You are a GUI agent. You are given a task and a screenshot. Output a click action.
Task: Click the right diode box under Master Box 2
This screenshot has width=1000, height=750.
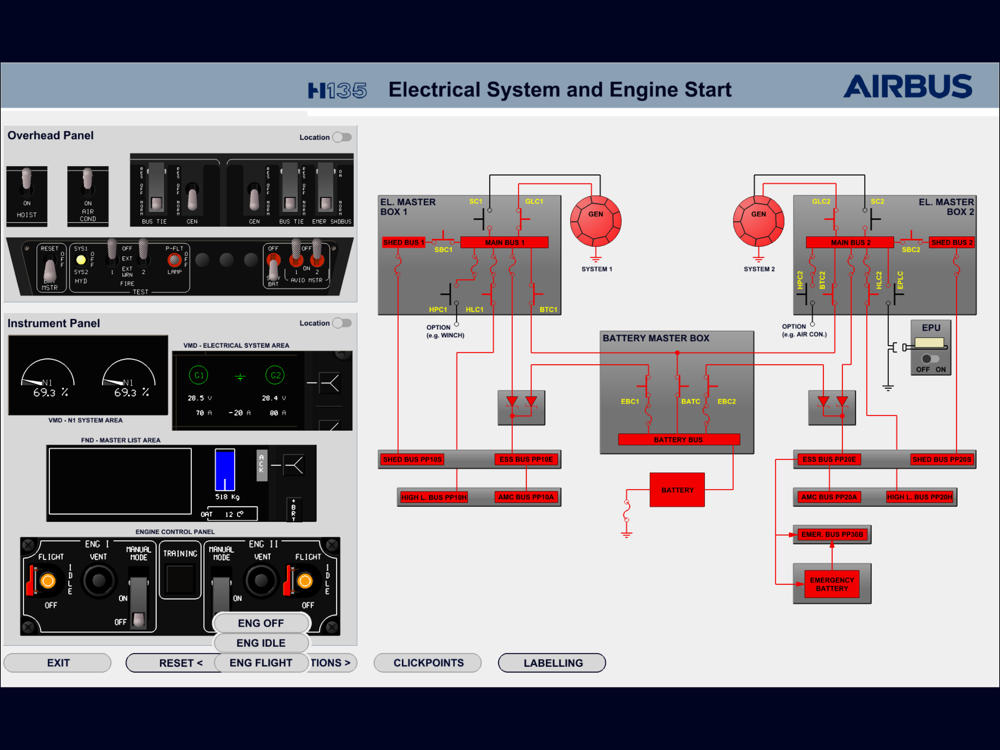tap(832, 408)
